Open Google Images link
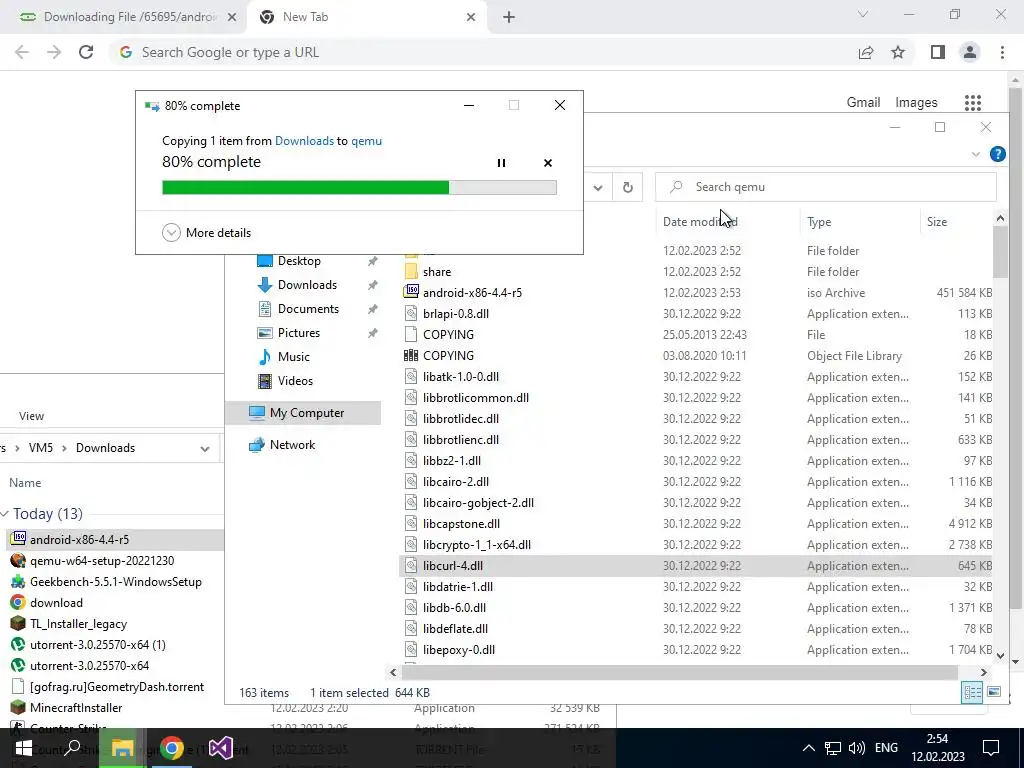The width and height of the screenshot is (1024, 768). [916, 103]
